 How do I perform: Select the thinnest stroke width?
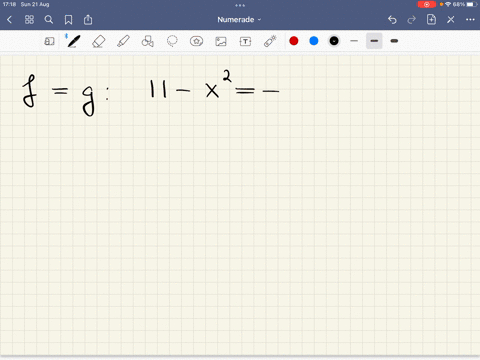[x=354, y=41]
